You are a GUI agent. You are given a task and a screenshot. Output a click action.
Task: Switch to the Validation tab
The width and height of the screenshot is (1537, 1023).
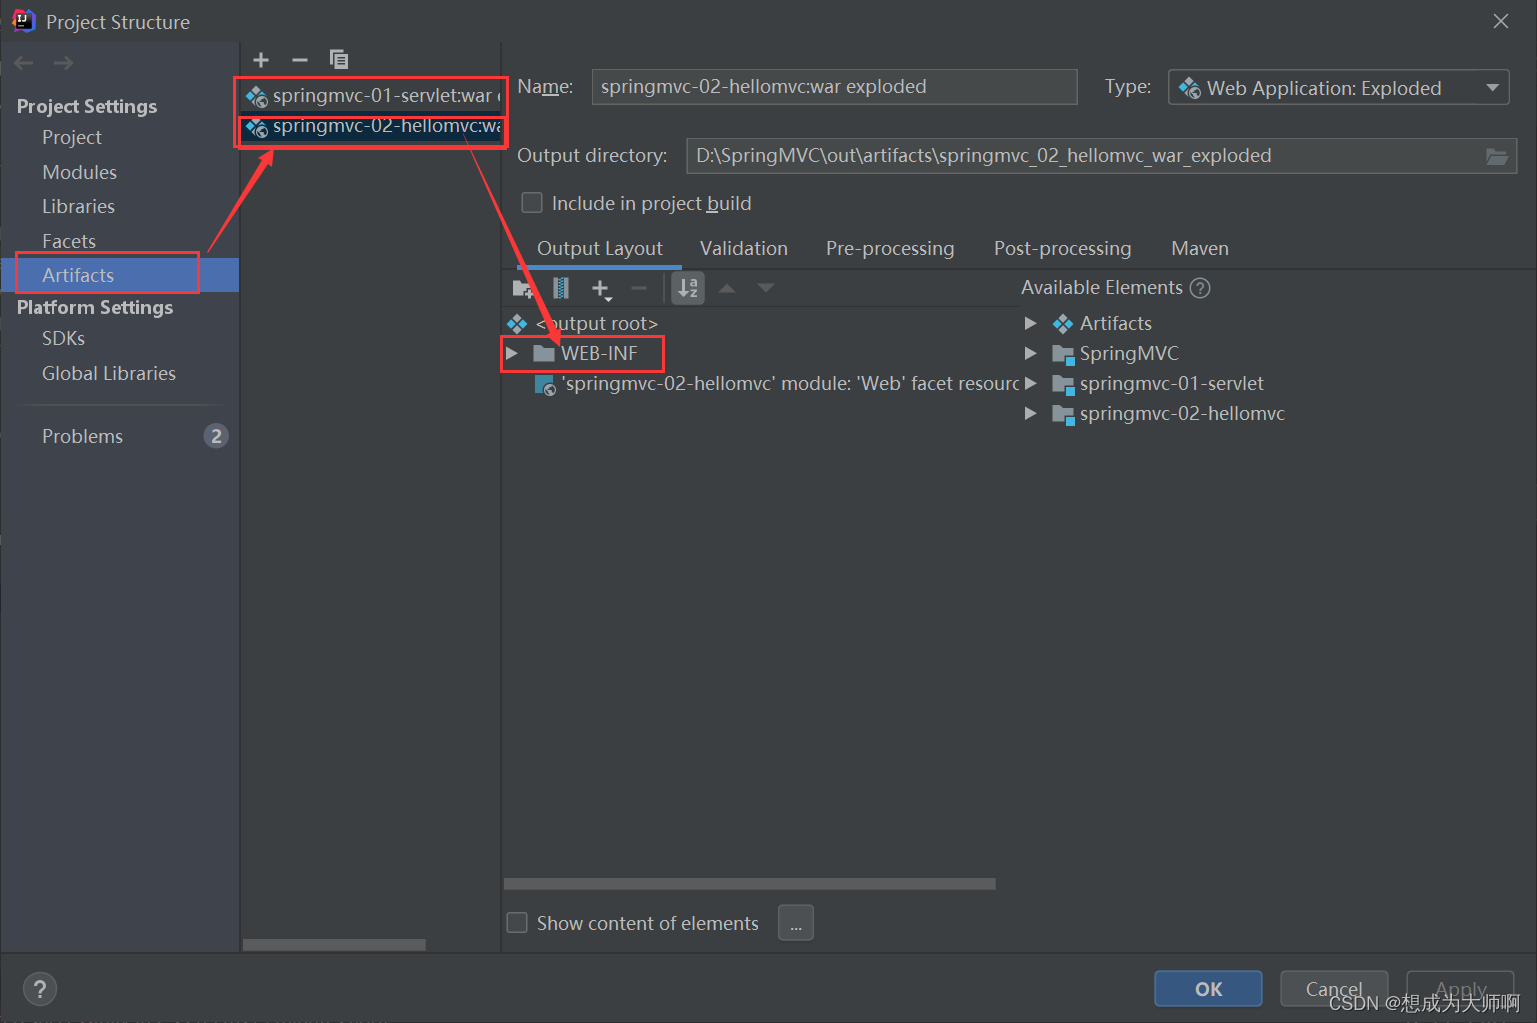743,248
